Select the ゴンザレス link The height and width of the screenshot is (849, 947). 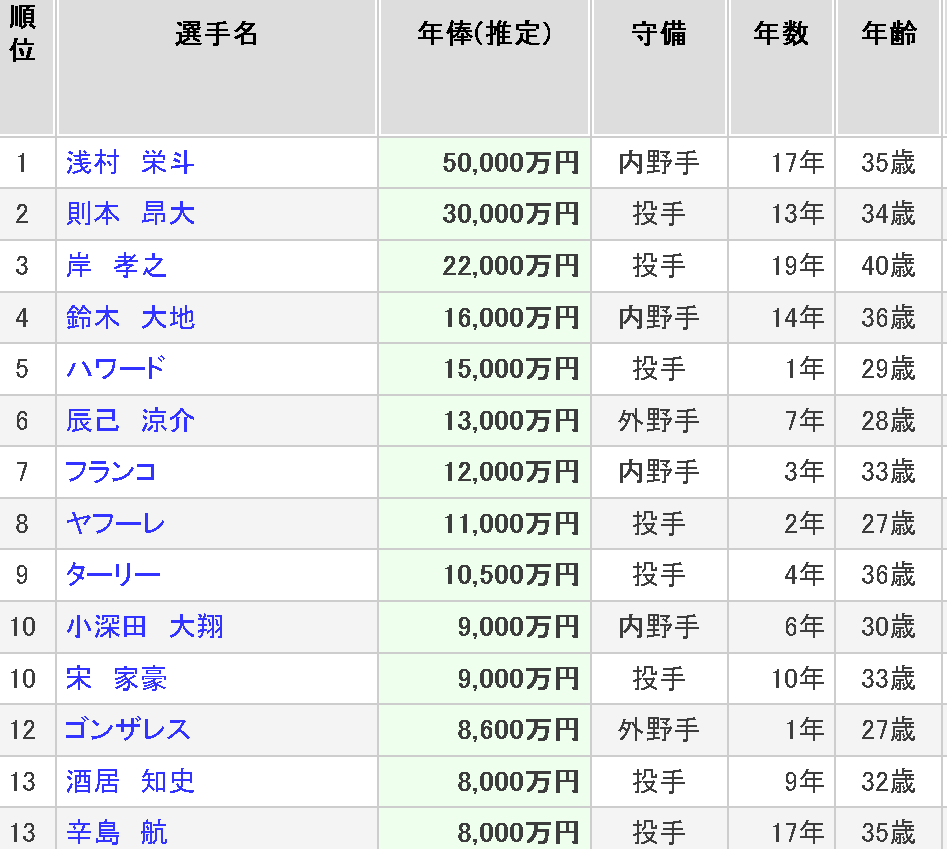[127, 730]
